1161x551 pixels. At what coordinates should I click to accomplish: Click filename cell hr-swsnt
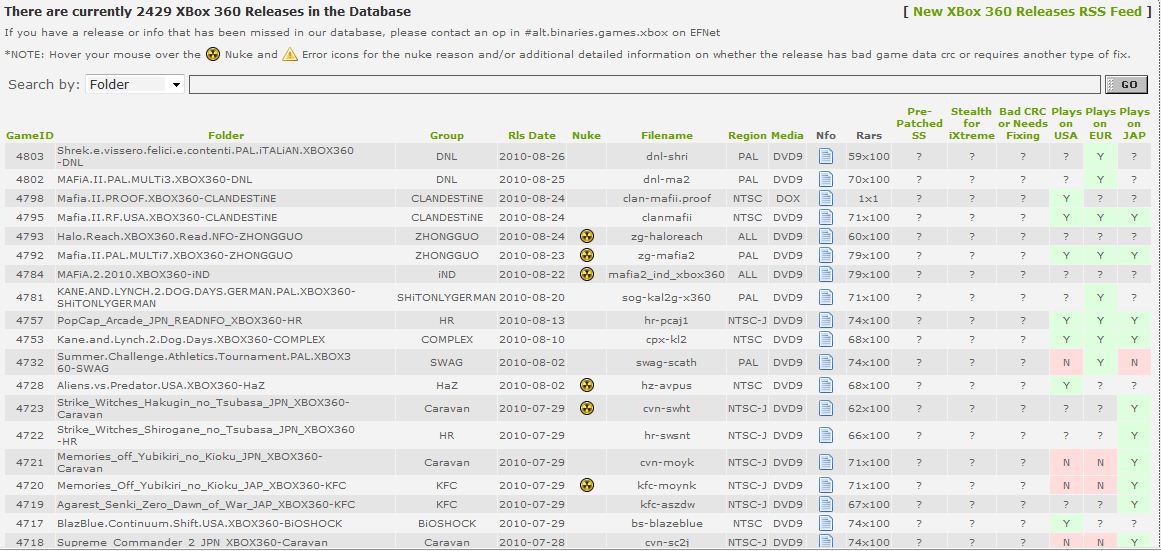(x=667, y=435)
